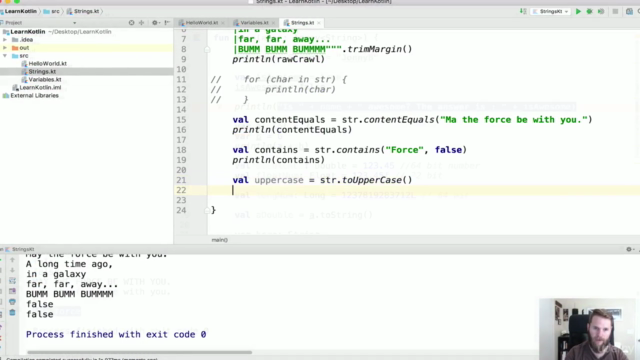This screenshot has height=360, width=640.
Task: Select StringsKt tab in Run panel
Action: (20, 249)
